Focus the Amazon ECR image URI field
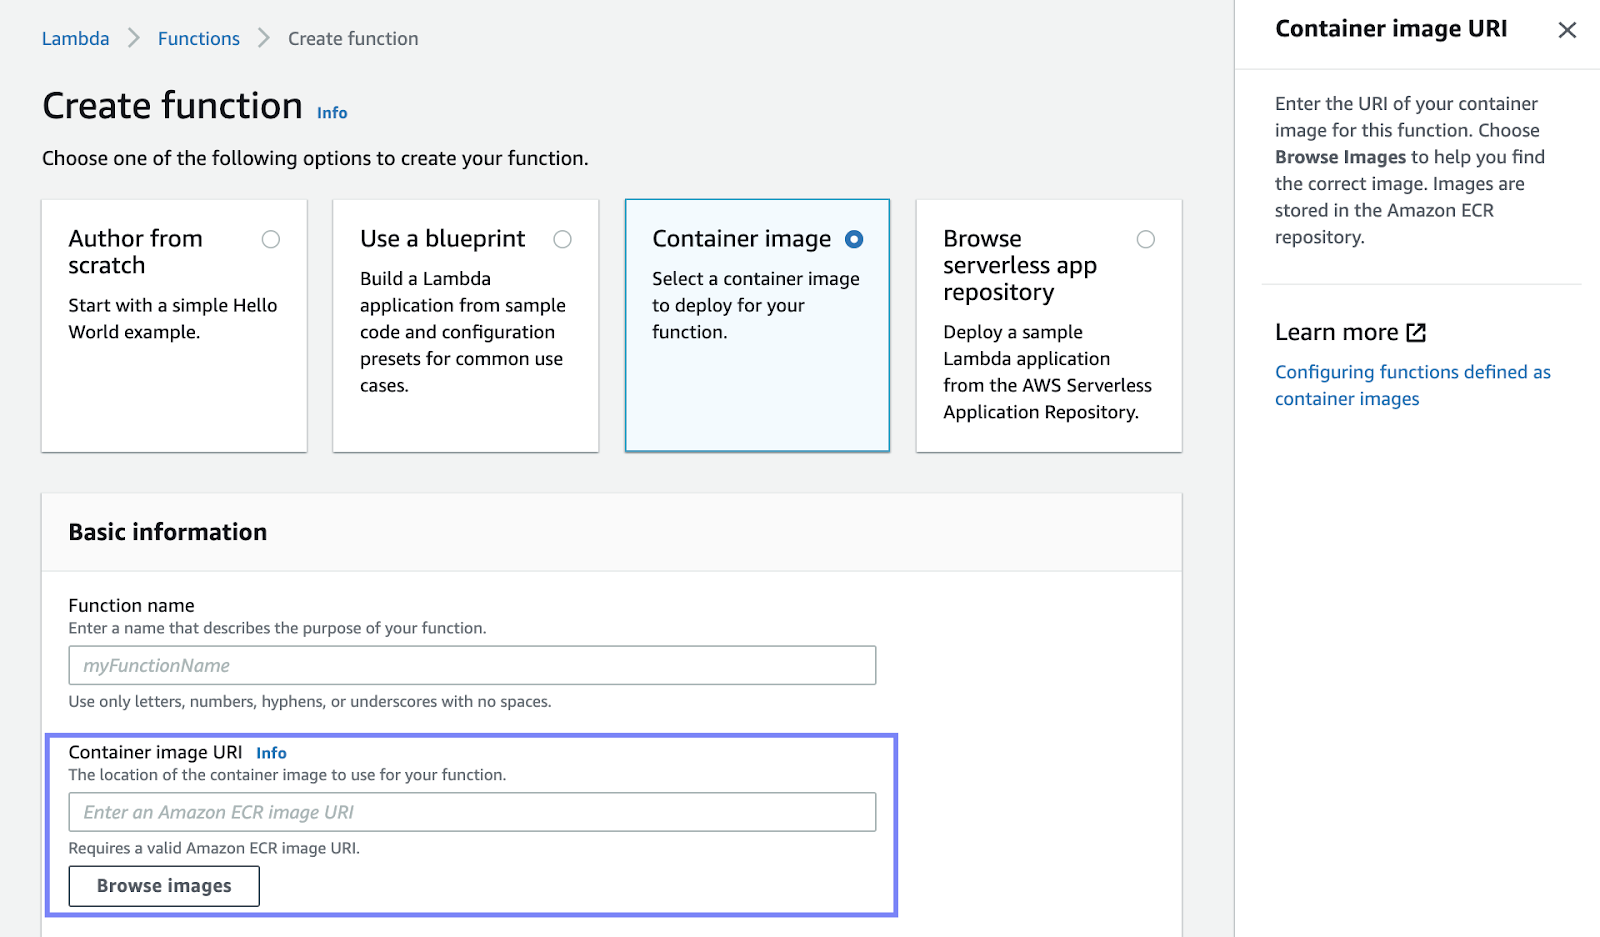 tap(472, 812)
